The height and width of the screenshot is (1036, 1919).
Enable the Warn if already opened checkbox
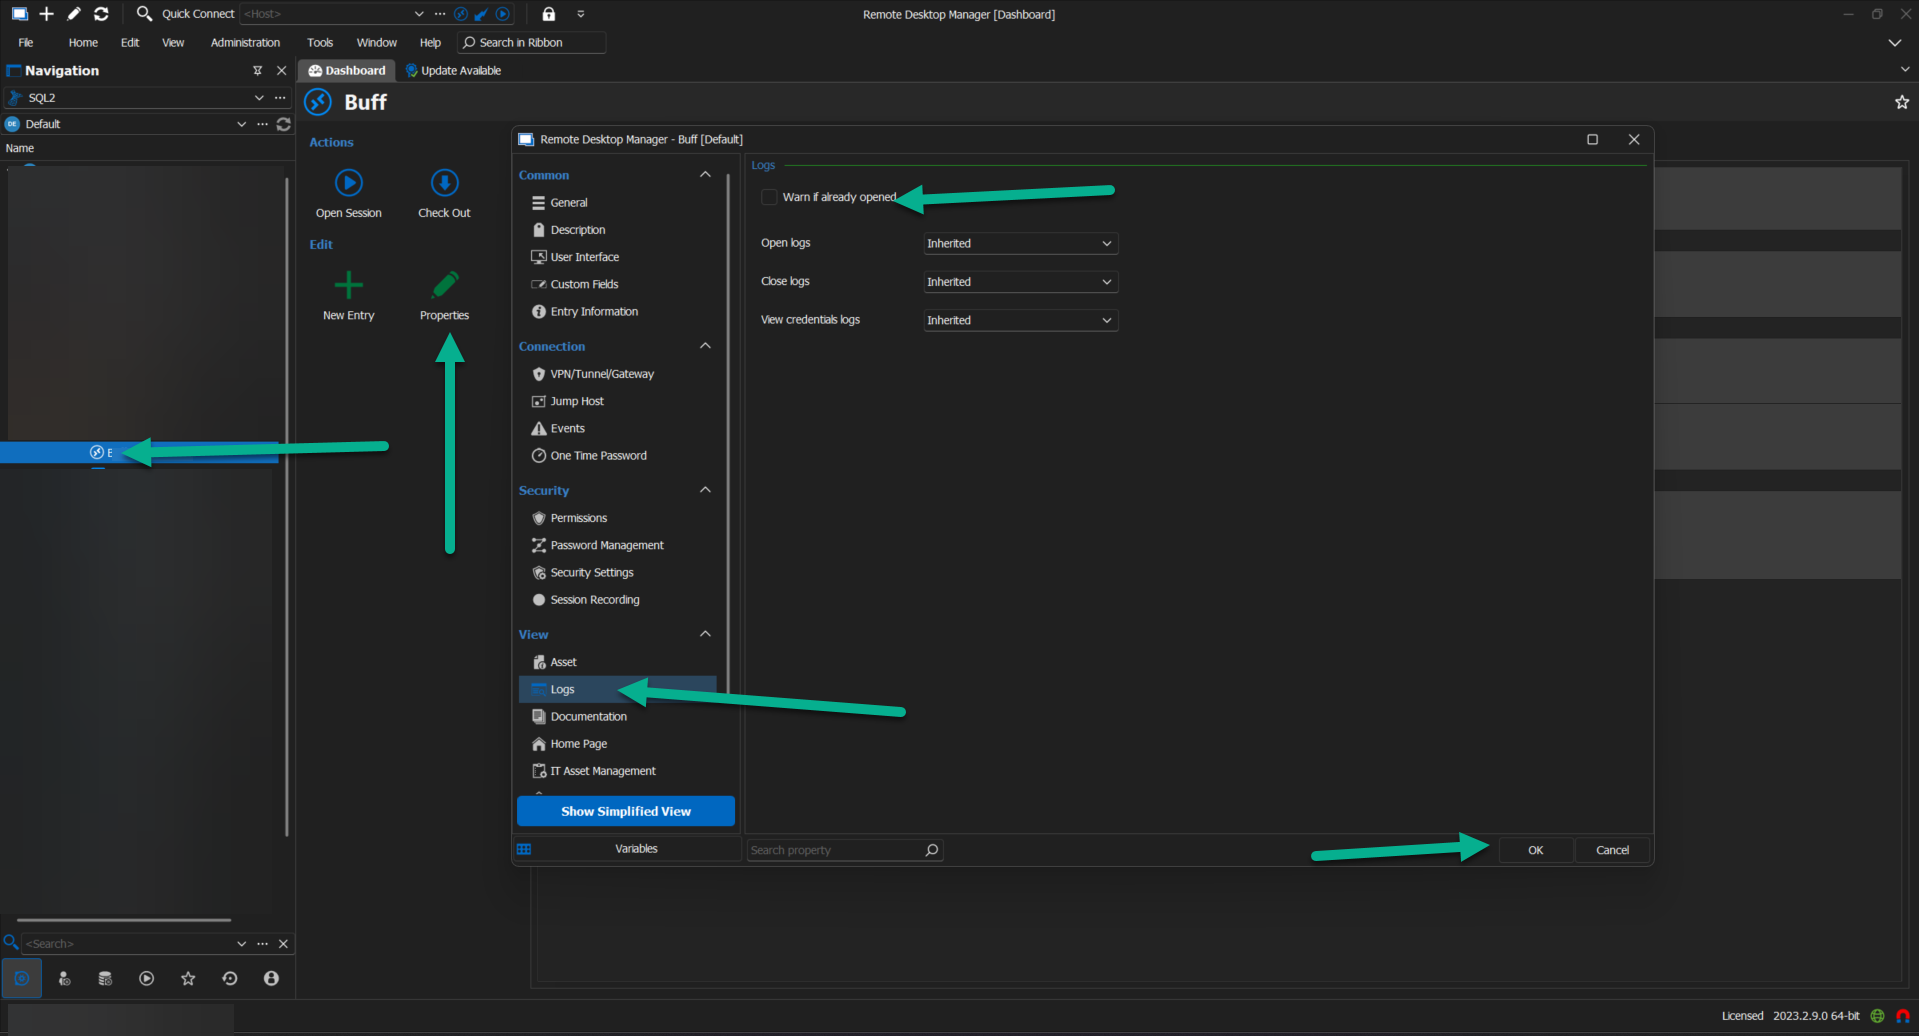pyautogui.click(x=769, y=197)
